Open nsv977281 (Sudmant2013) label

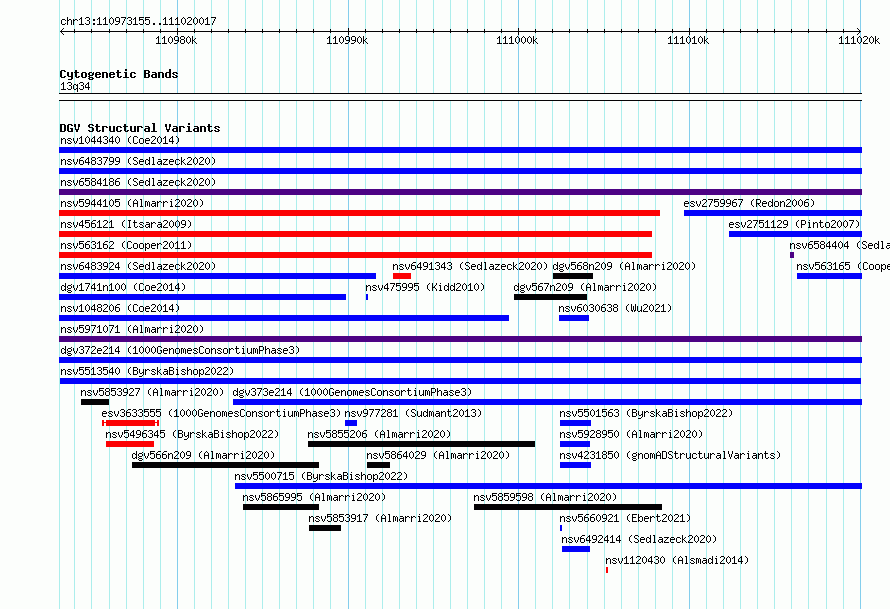point(413,413)
